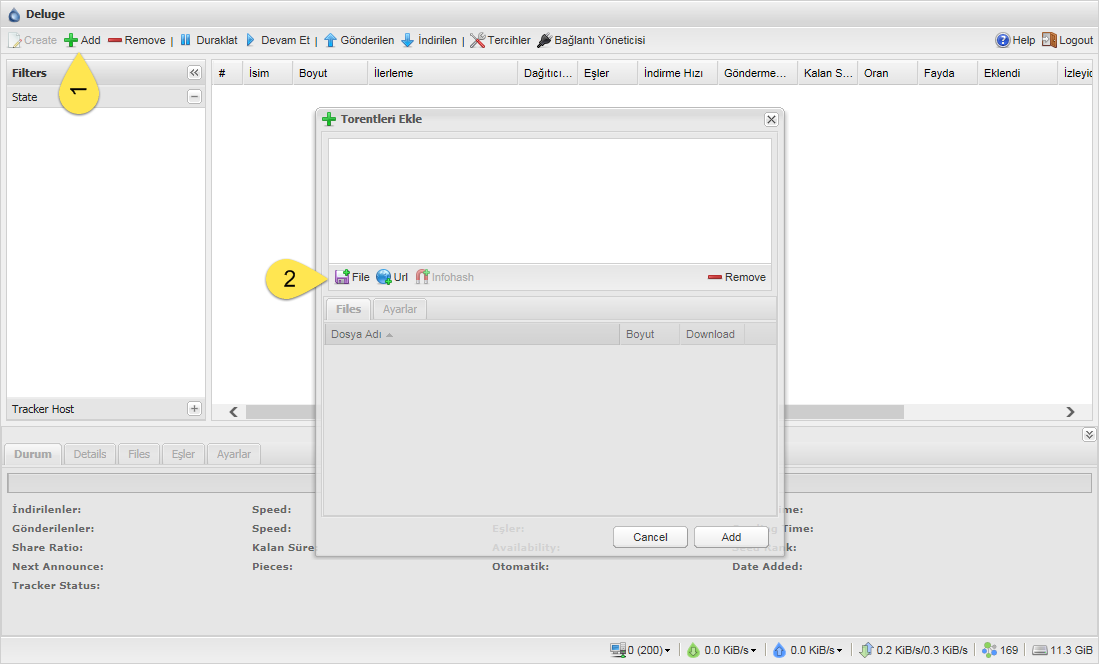This screenshot has height=664, width=1099.
Task: Open the Details tab in the bottom panel
Action: [x=90, y=454]
